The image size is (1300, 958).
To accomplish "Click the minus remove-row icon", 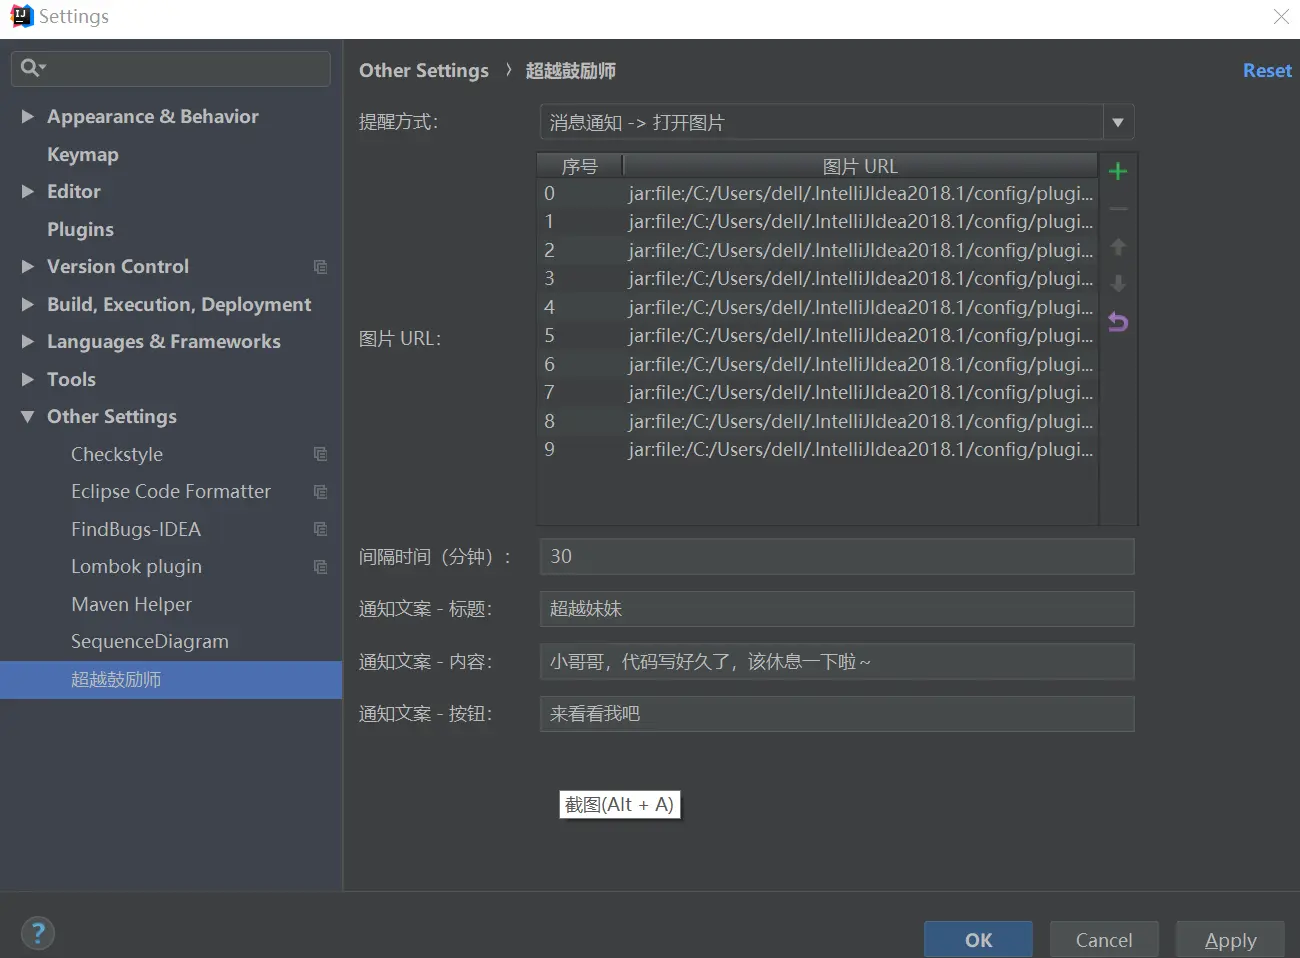I will (x=1118, y=209).
